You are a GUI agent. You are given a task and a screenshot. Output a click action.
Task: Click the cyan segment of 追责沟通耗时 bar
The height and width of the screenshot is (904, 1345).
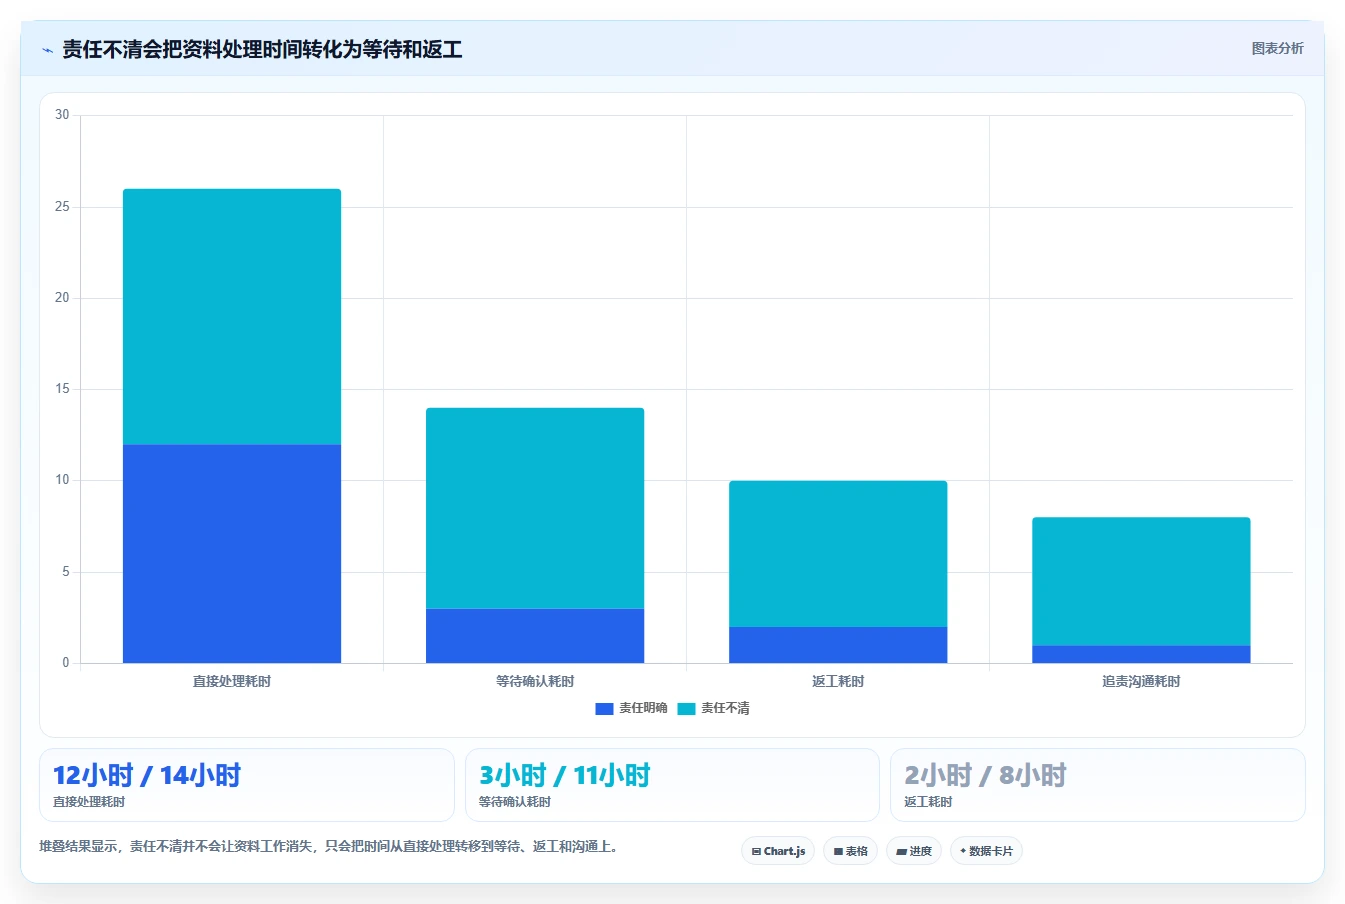1141,581
